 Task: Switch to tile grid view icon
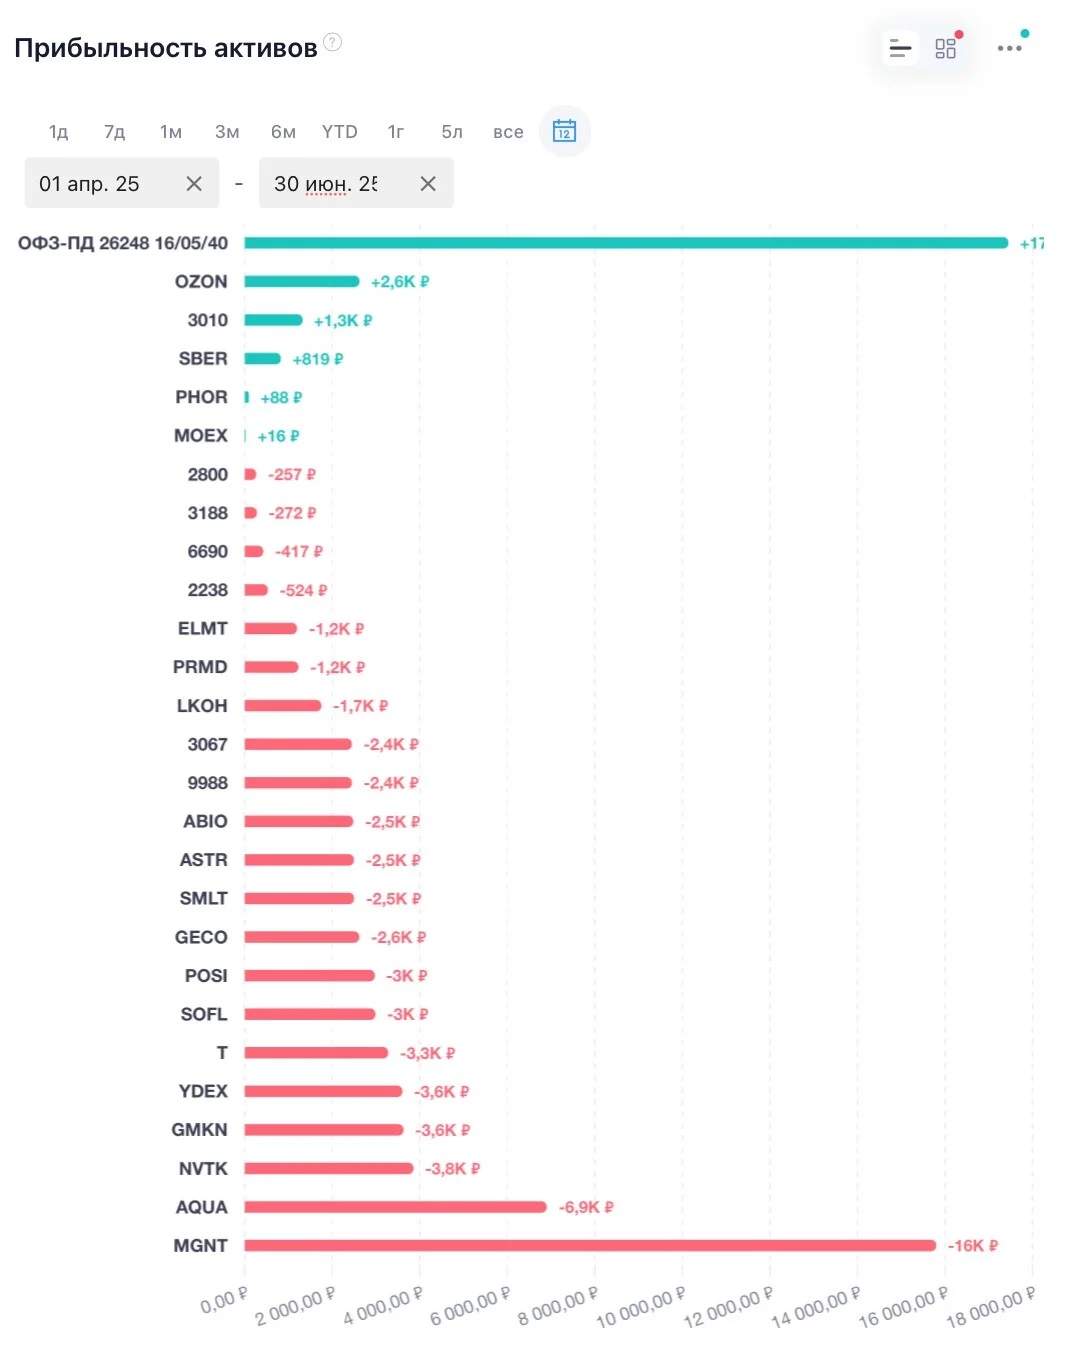[945, 48]
